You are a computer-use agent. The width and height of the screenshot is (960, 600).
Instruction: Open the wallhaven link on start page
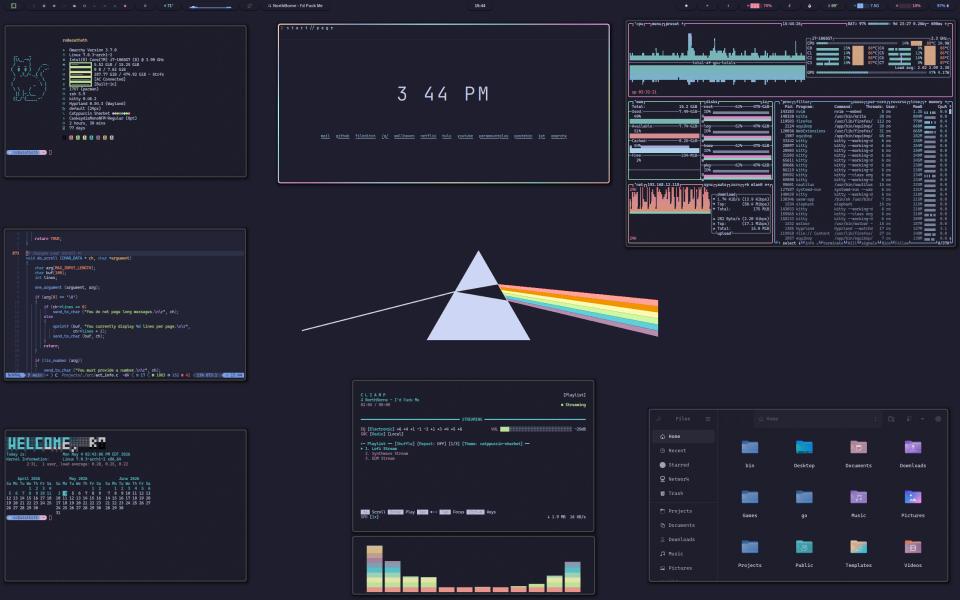pos(404,137)
